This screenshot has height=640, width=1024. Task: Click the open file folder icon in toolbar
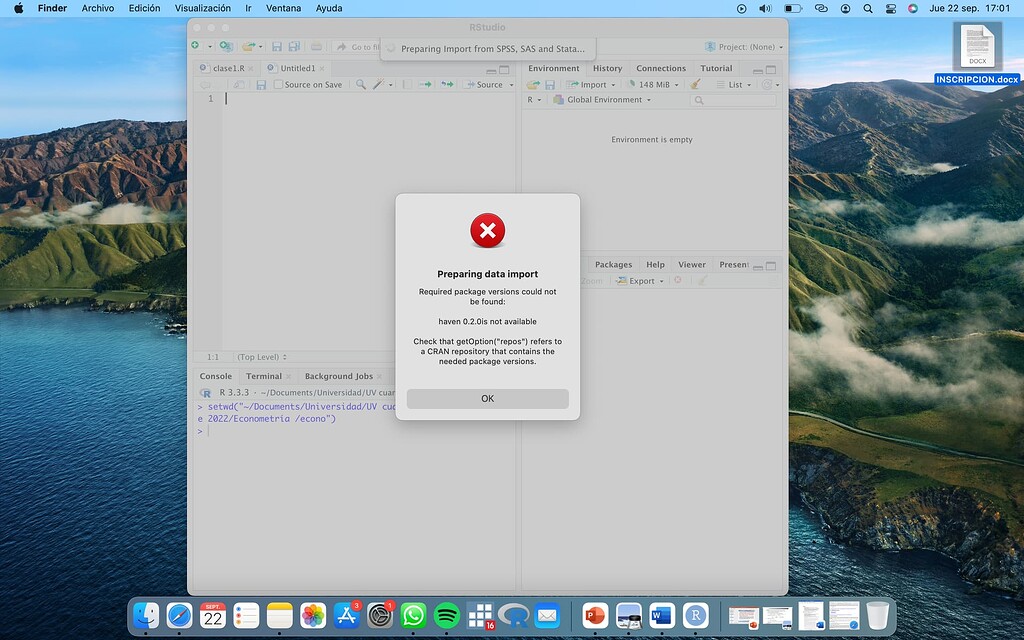[248, 47]
